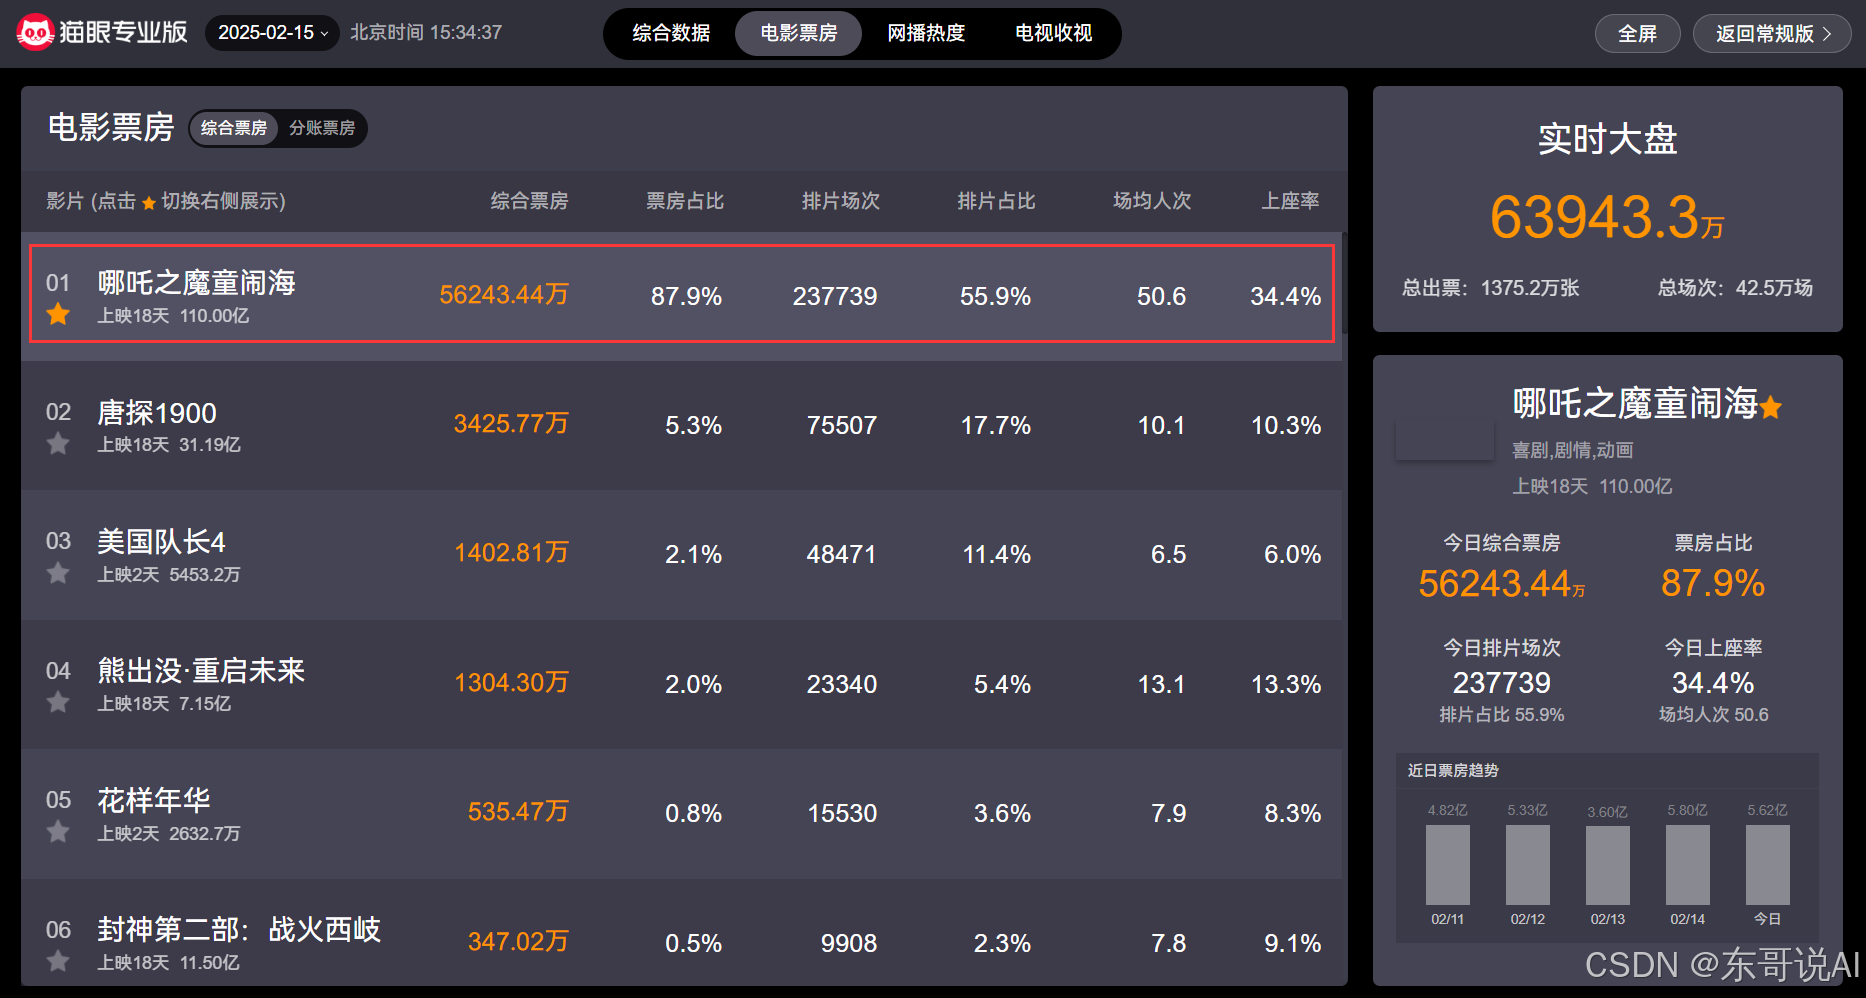Open movie title 美国队长4
The height and width of the screenshot is (998, 1866).
click(x=161, y=542)
